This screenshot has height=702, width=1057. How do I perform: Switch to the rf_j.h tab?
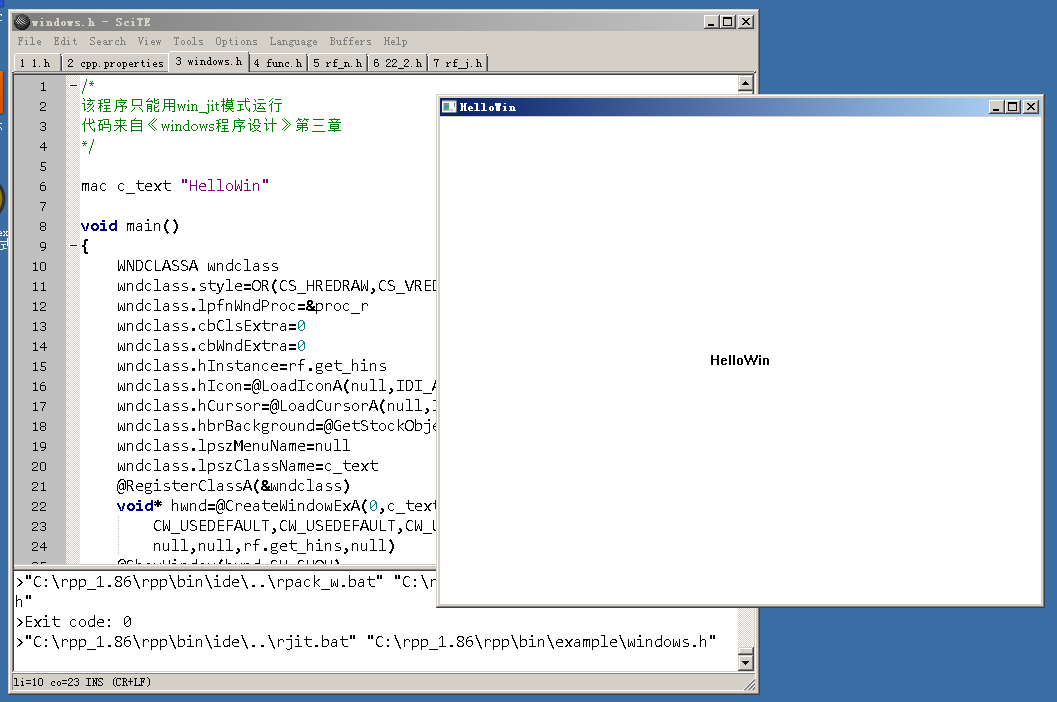(x=458, y=63)
